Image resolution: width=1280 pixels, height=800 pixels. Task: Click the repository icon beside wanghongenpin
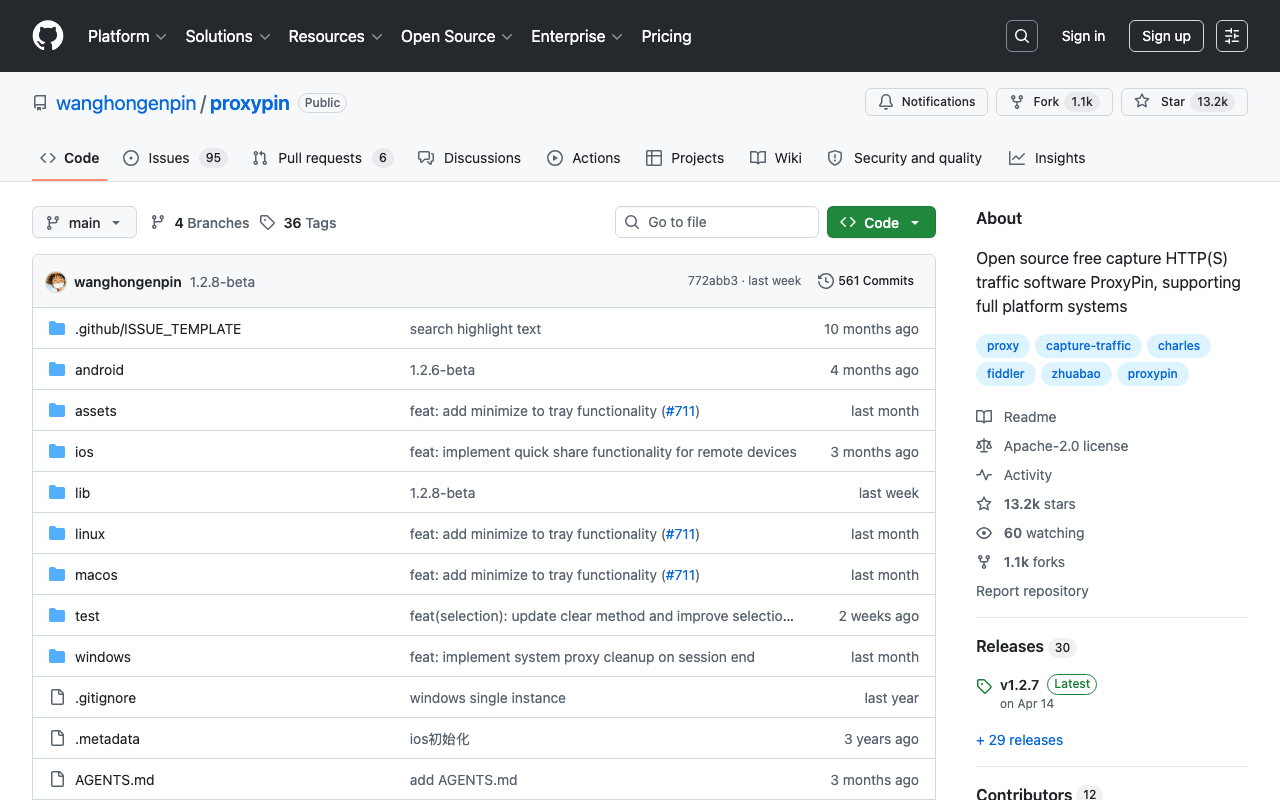click(40, 103)
